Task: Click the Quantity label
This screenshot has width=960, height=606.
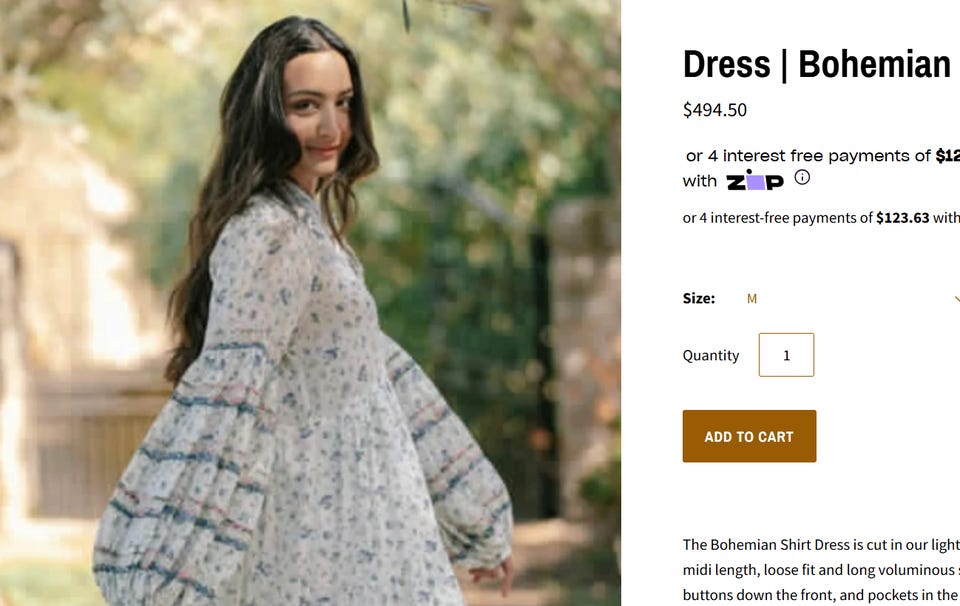Action: click(711, 355)
